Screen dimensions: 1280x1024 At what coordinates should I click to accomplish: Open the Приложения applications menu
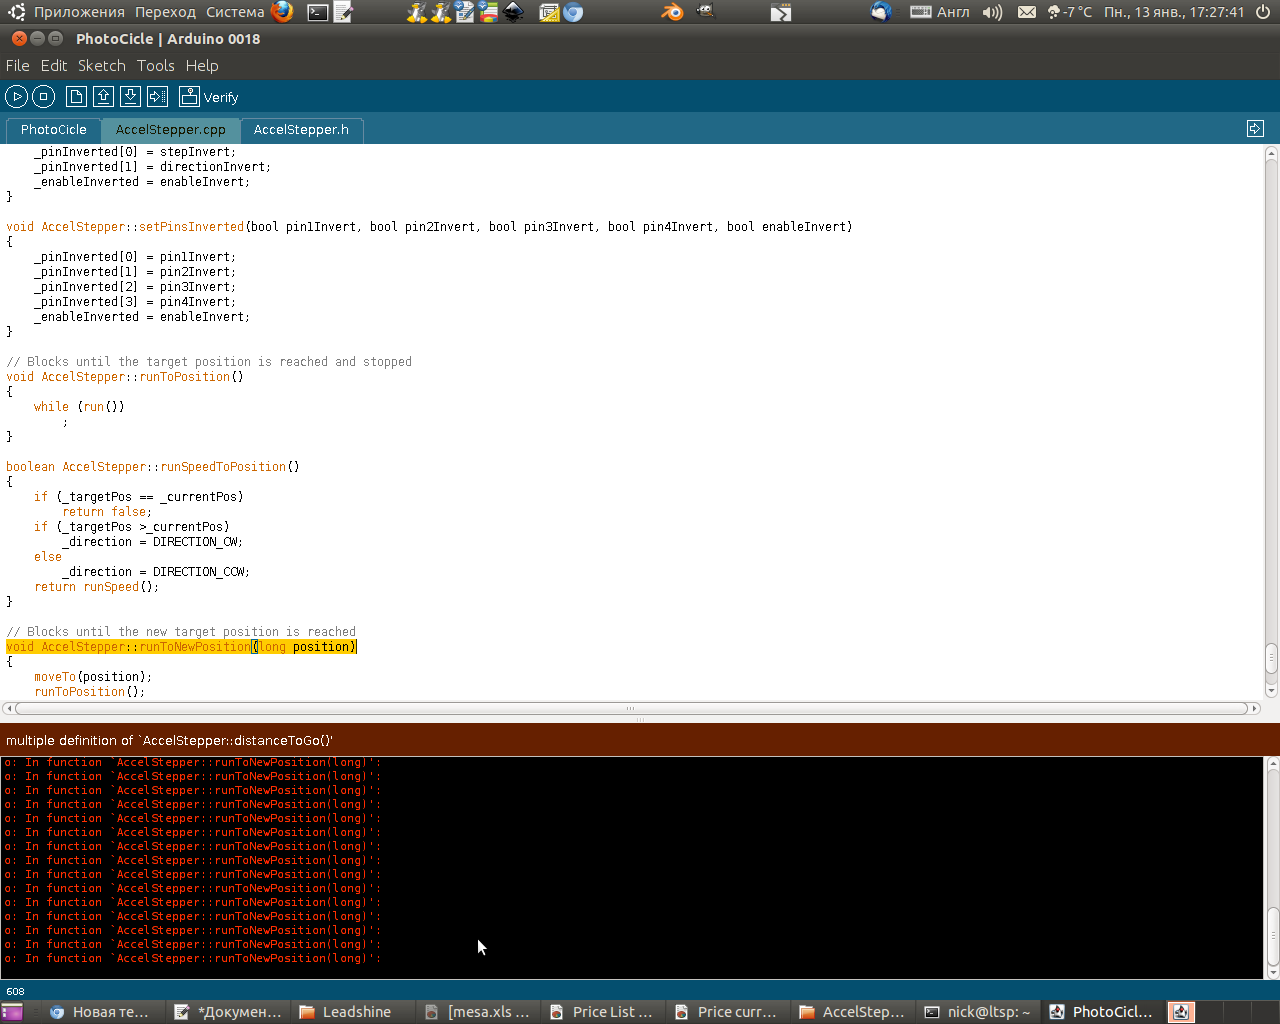[78, 12]
